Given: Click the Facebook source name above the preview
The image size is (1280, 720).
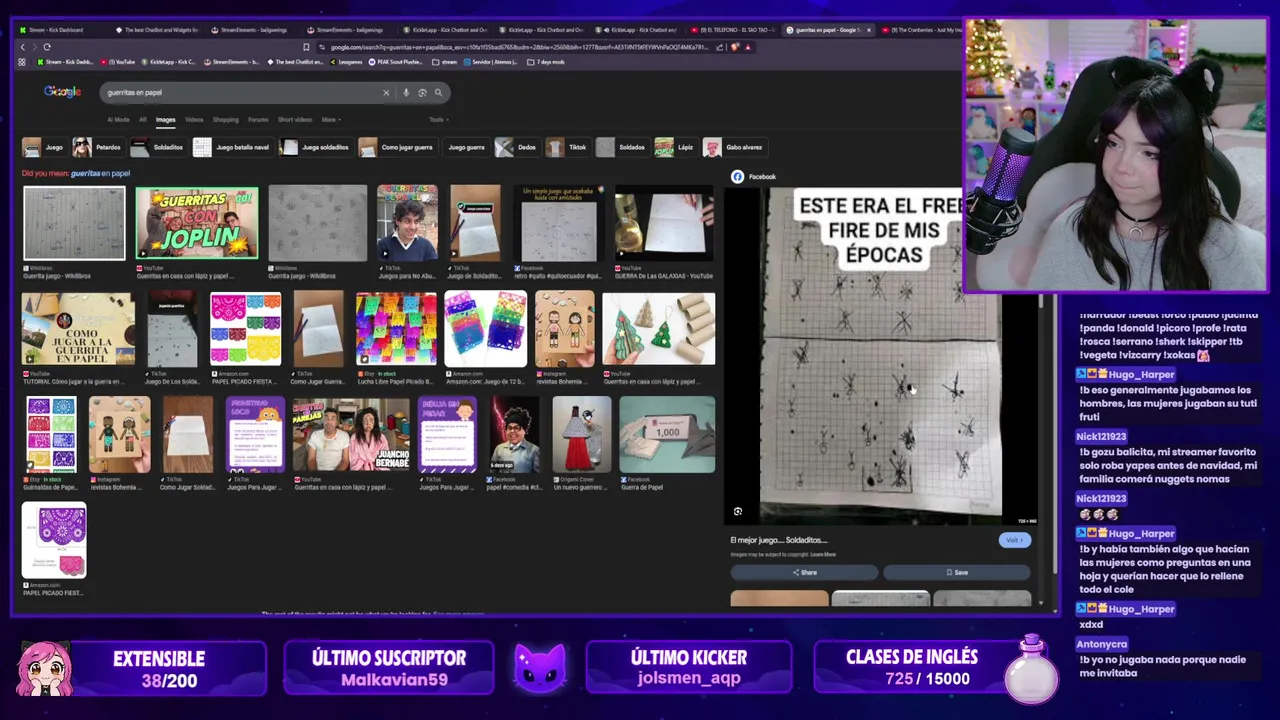Looking at the screenshot, I should [762, 177].
